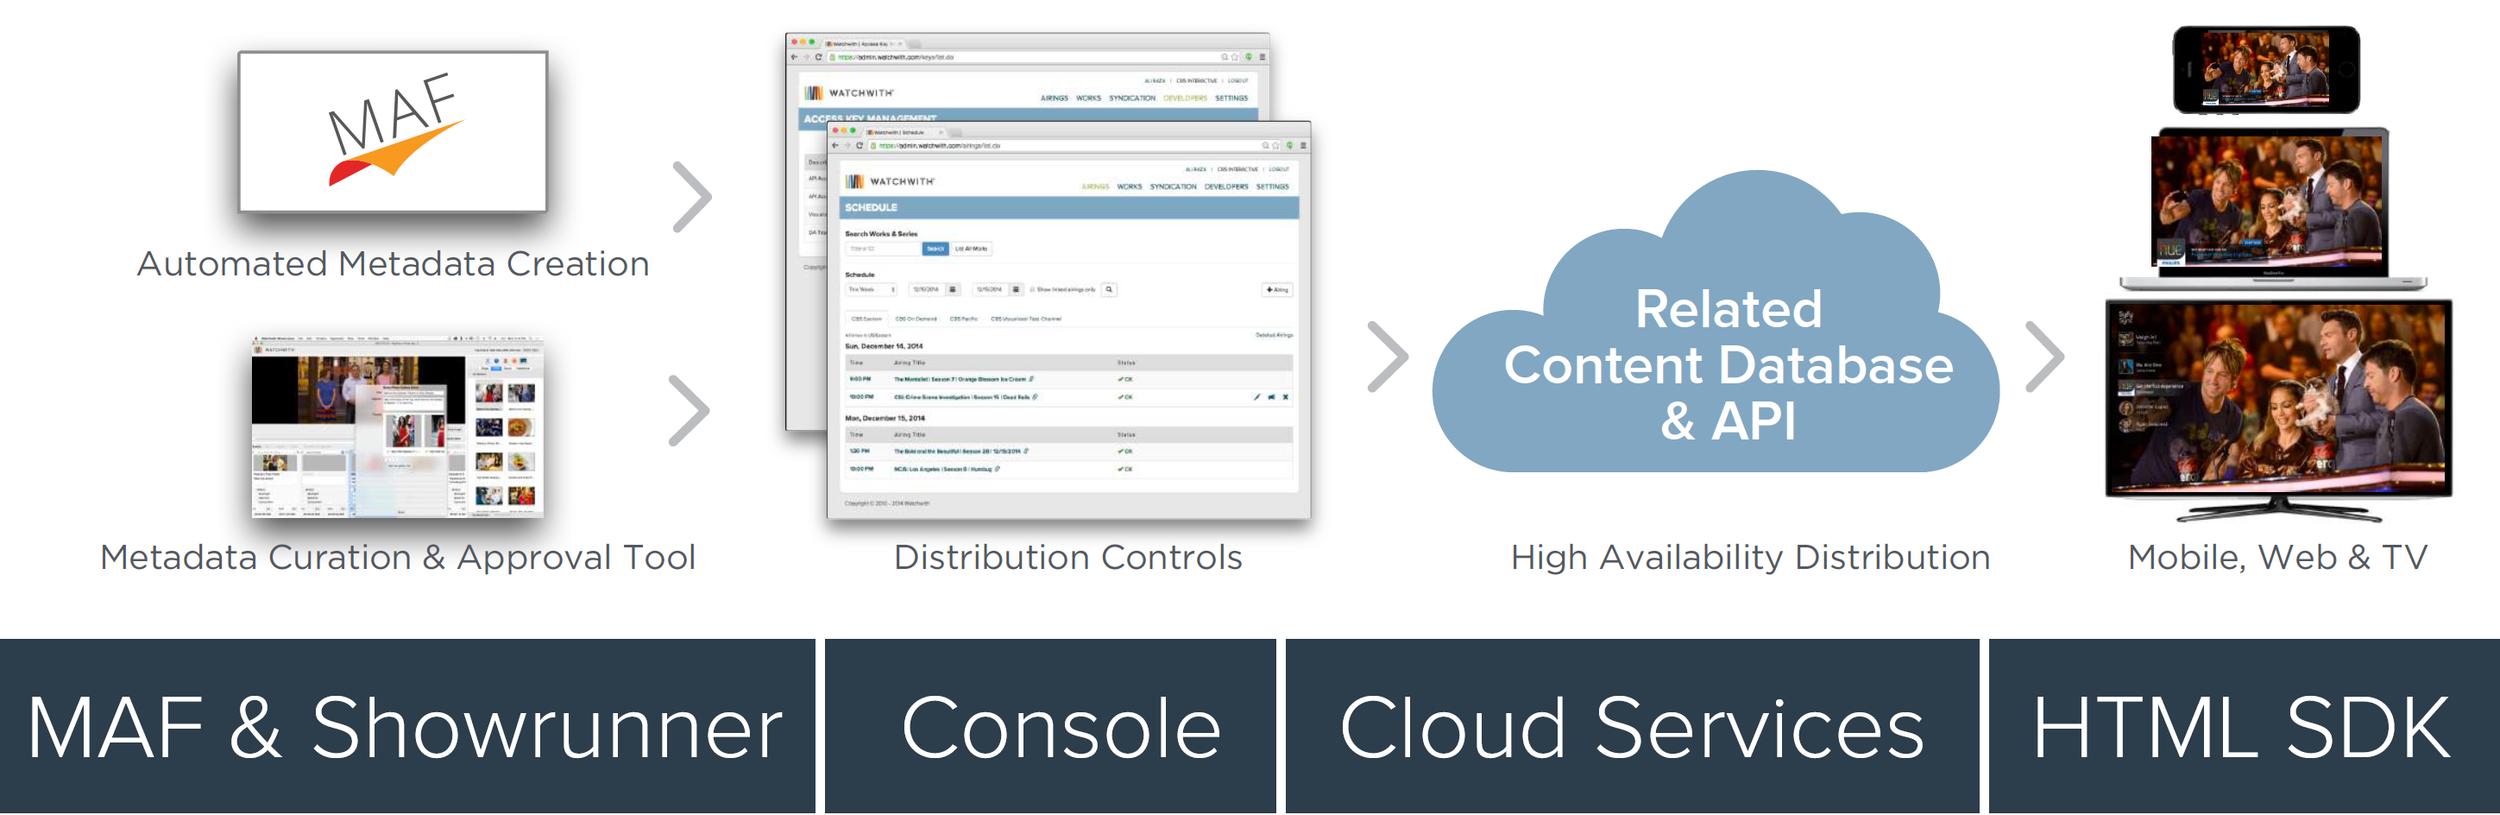This screenshot has height=815, width=2500.
Task: Click the MAF & Showrunner banner
Action: tap(407, 726)
